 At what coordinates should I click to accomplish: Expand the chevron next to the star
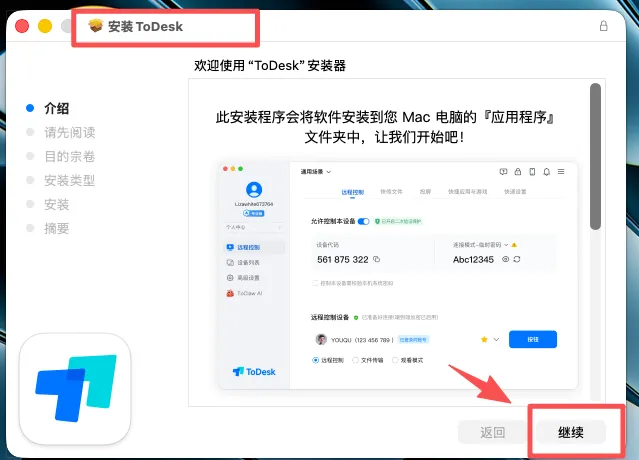496,339
